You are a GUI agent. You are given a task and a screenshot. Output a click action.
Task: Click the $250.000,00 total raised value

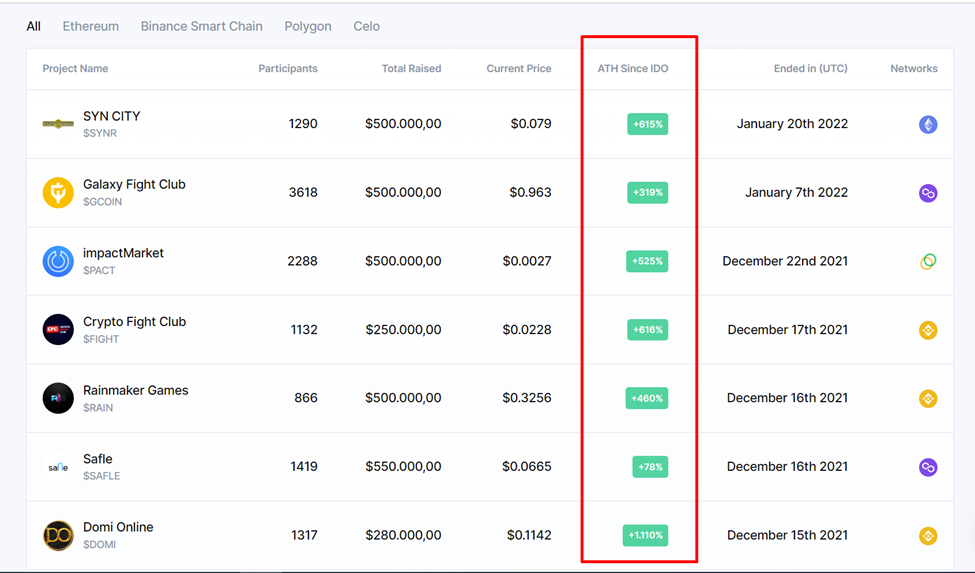tap(404, 329)
